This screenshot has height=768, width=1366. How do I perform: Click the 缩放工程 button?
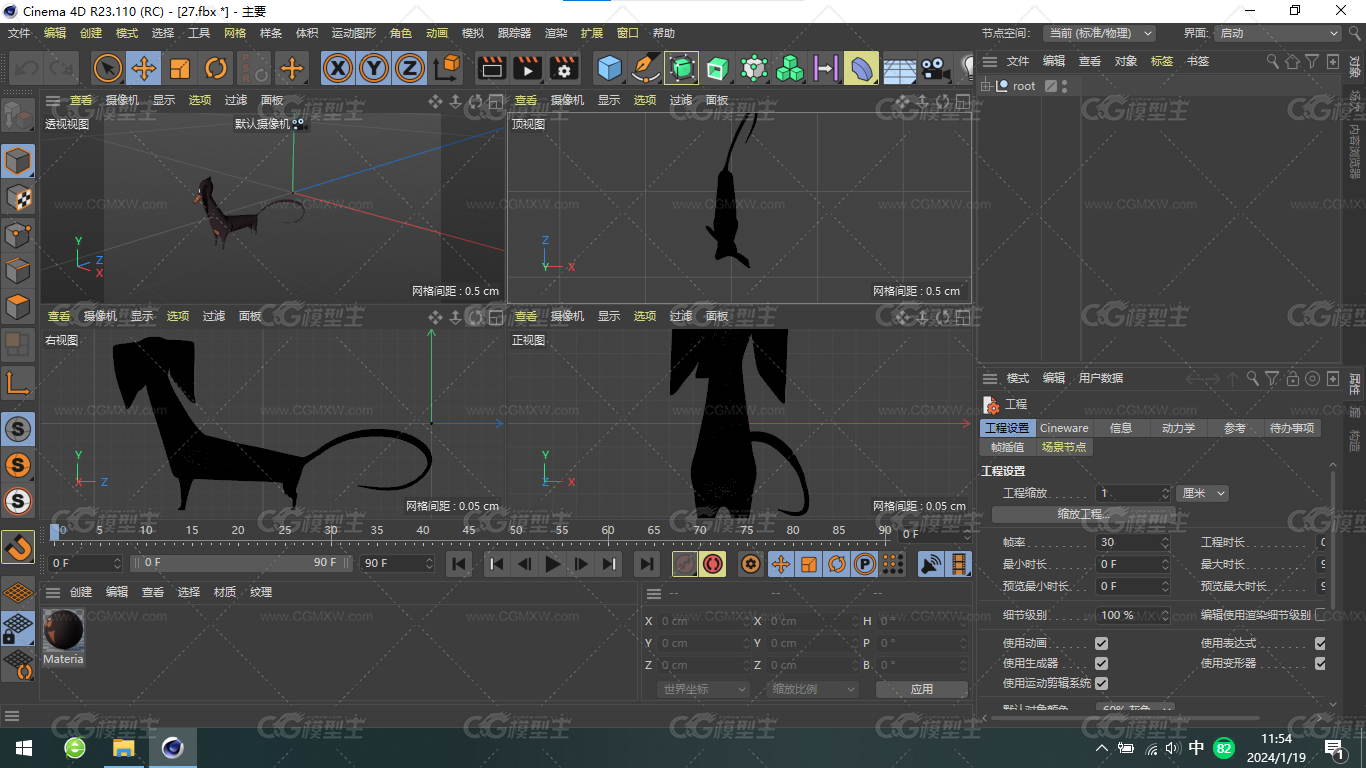(x=1084, y=514)
